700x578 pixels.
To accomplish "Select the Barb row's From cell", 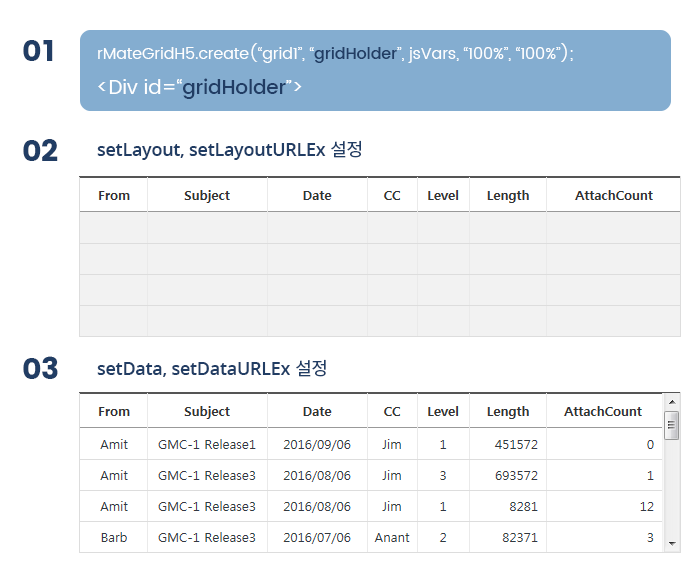I will (x=114, y=537).
